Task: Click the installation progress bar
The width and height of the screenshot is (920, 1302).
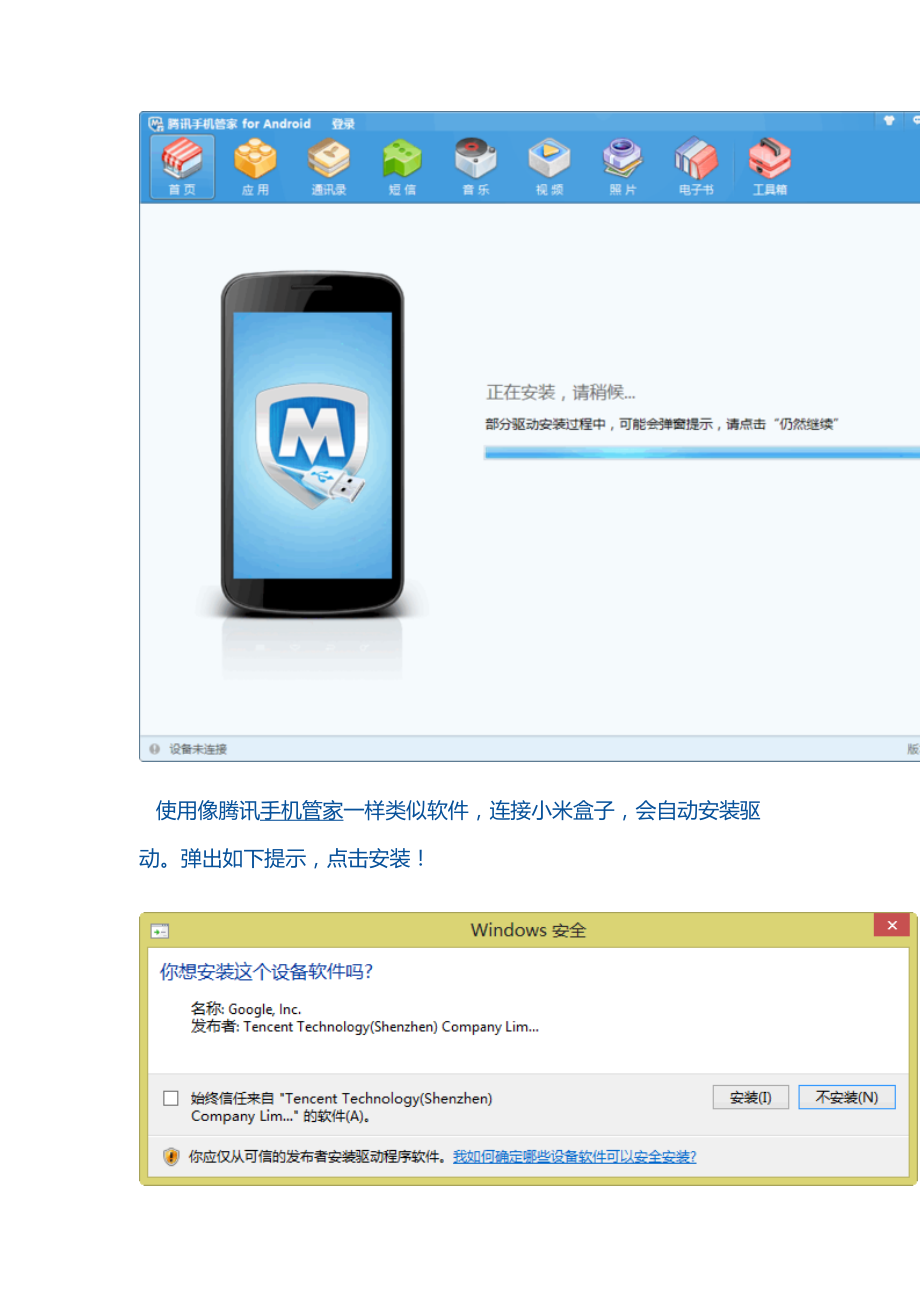Action: click(x=702, y=453)
